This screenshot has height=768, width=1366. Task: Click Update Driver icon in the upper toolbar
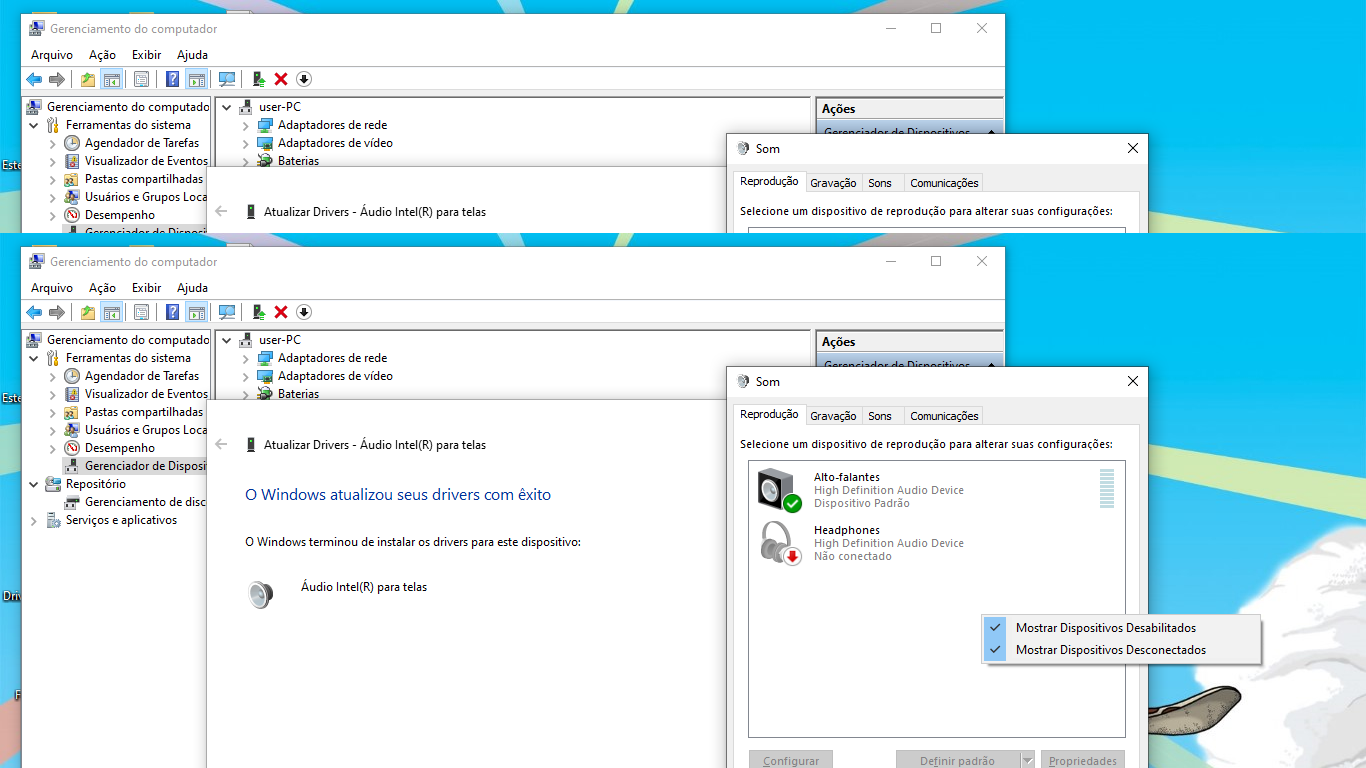tap(259, 79)
